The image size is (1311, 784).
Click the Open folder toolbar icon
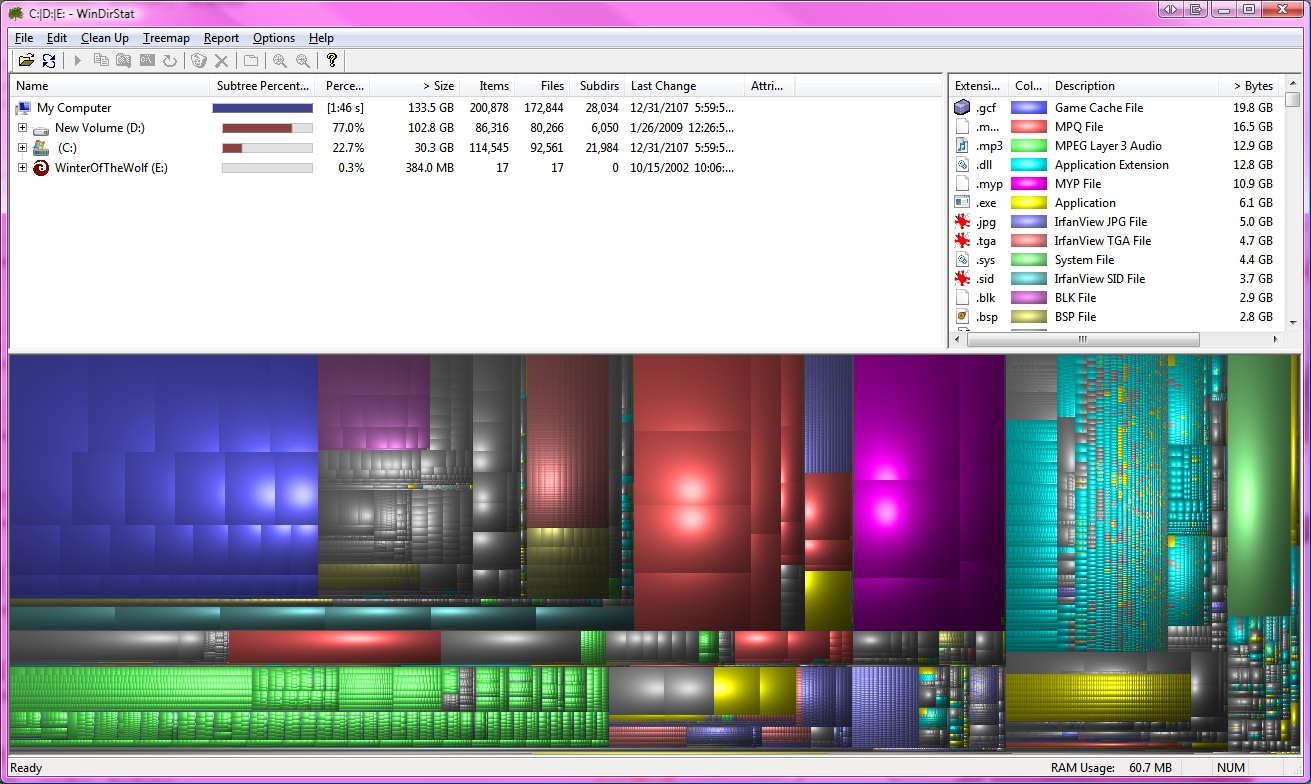[26, 61]
